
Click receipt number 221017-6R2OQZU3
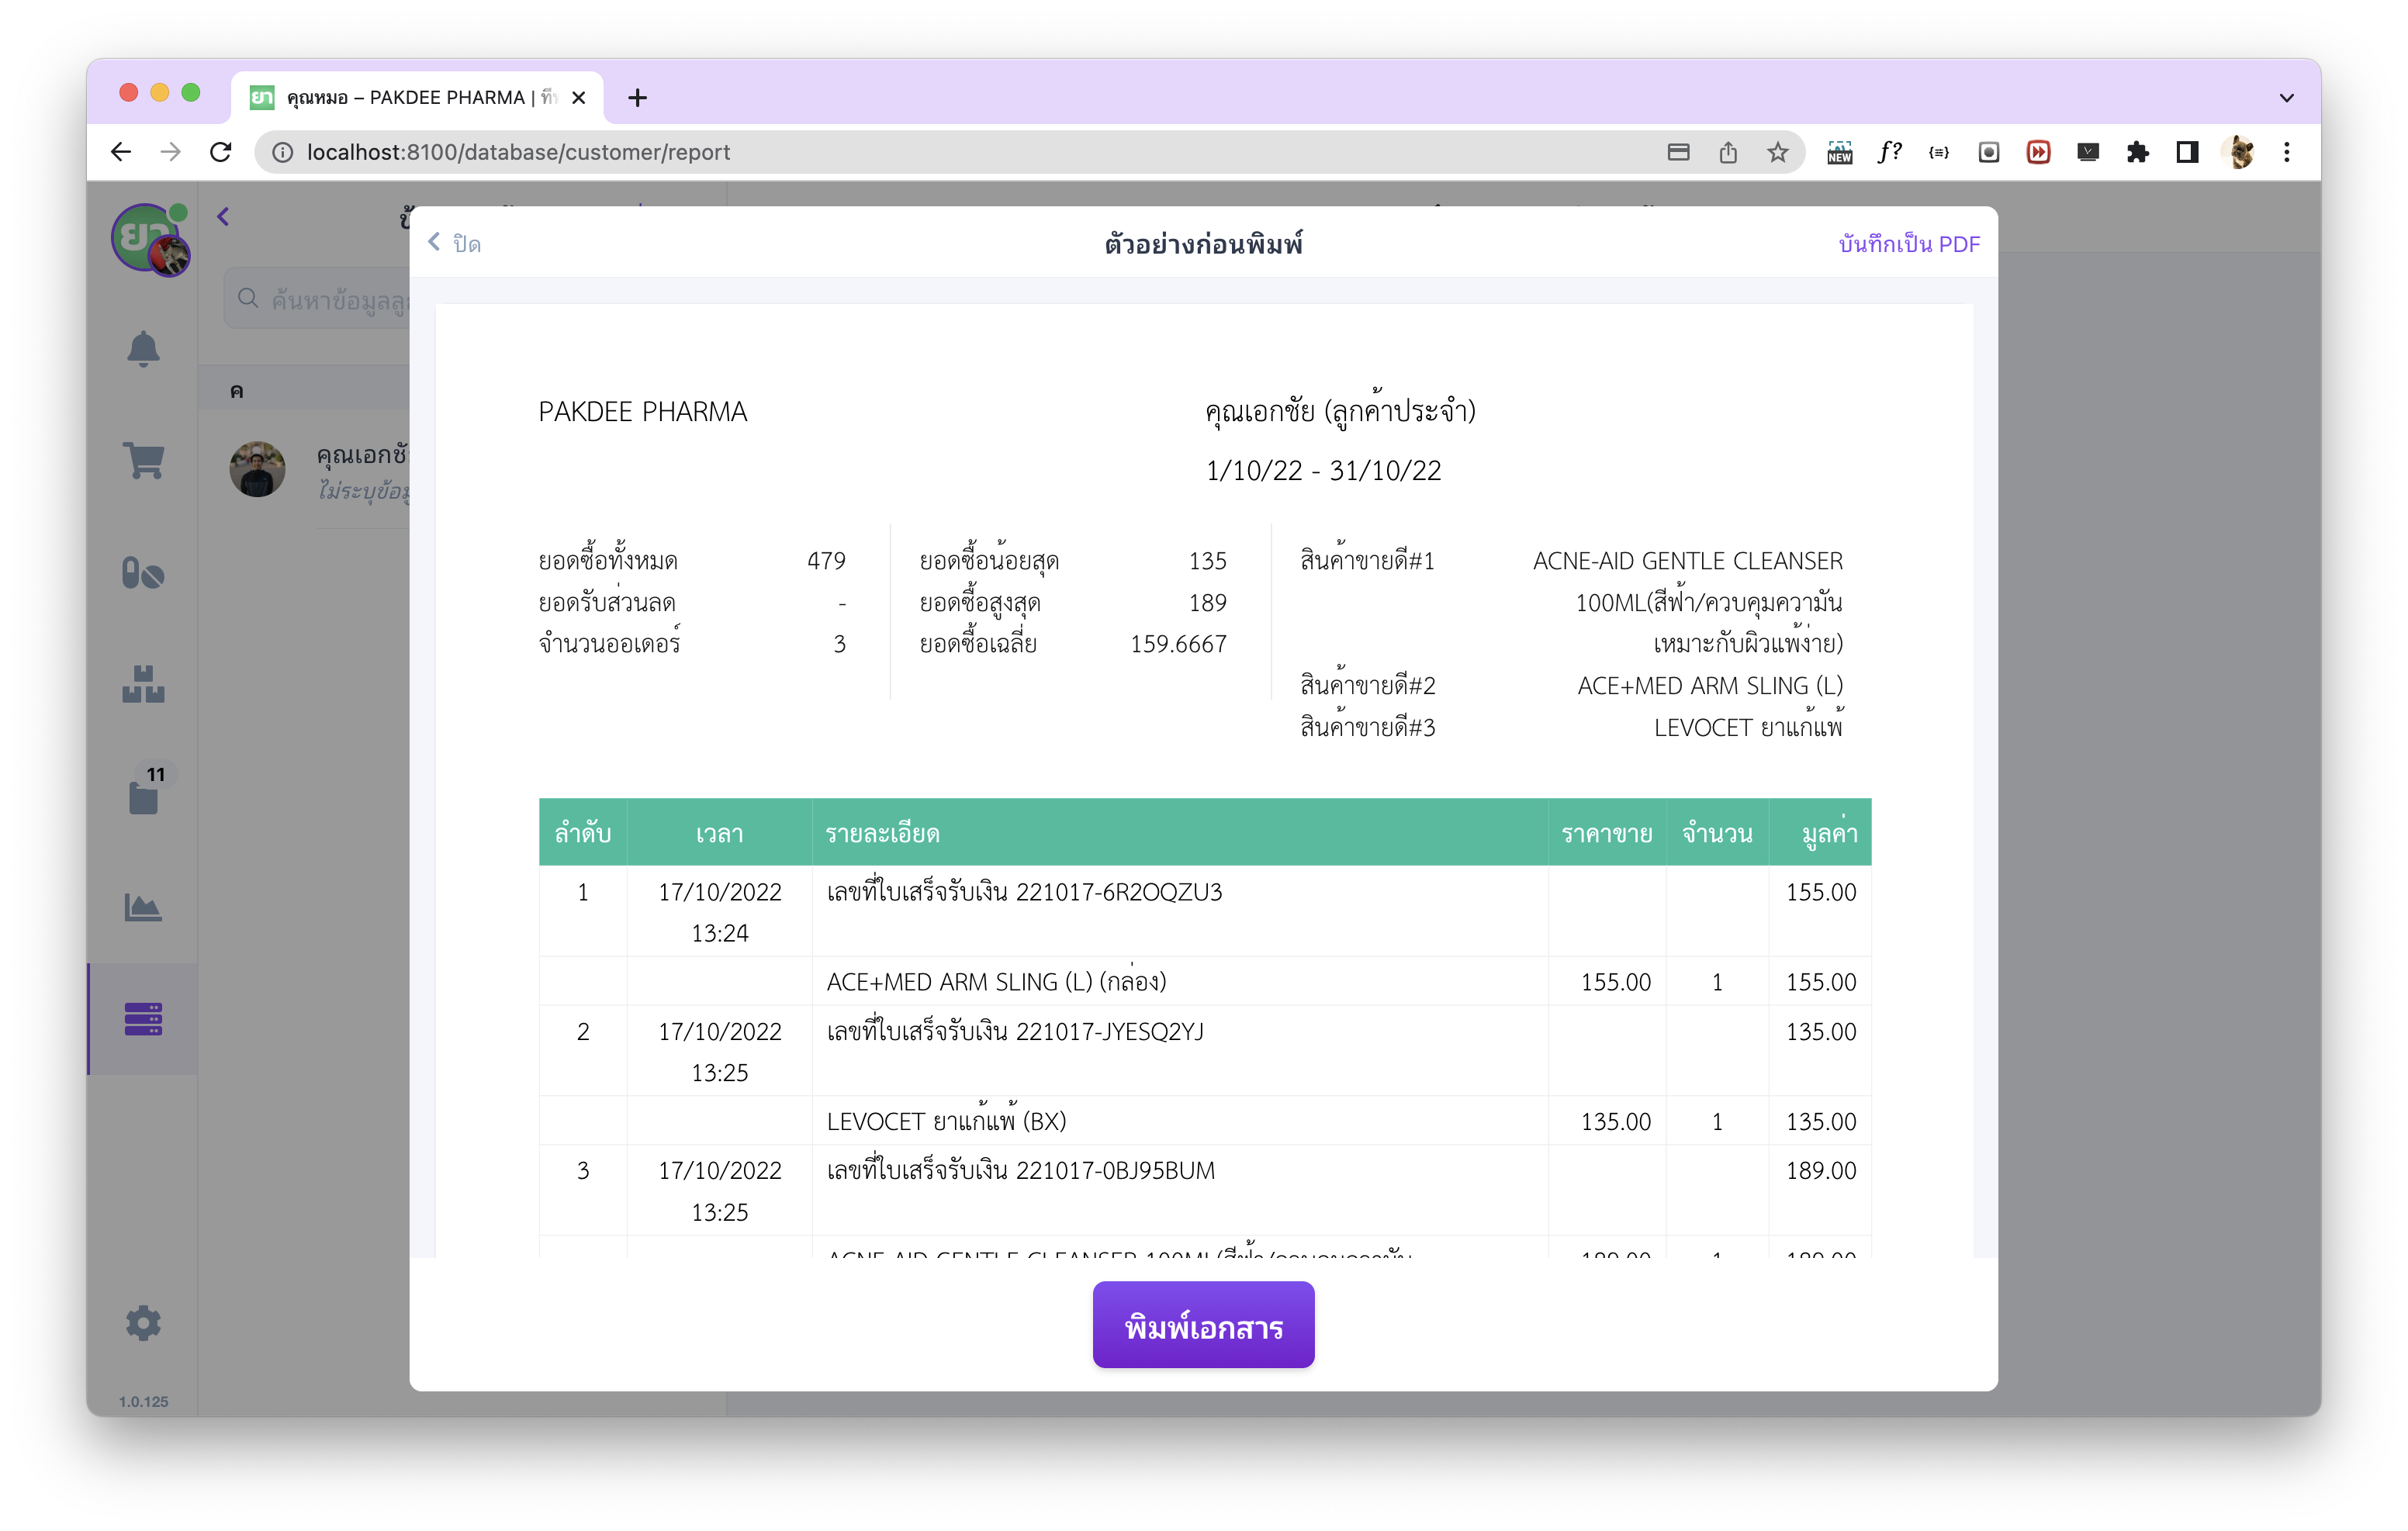coord(1119,892)
